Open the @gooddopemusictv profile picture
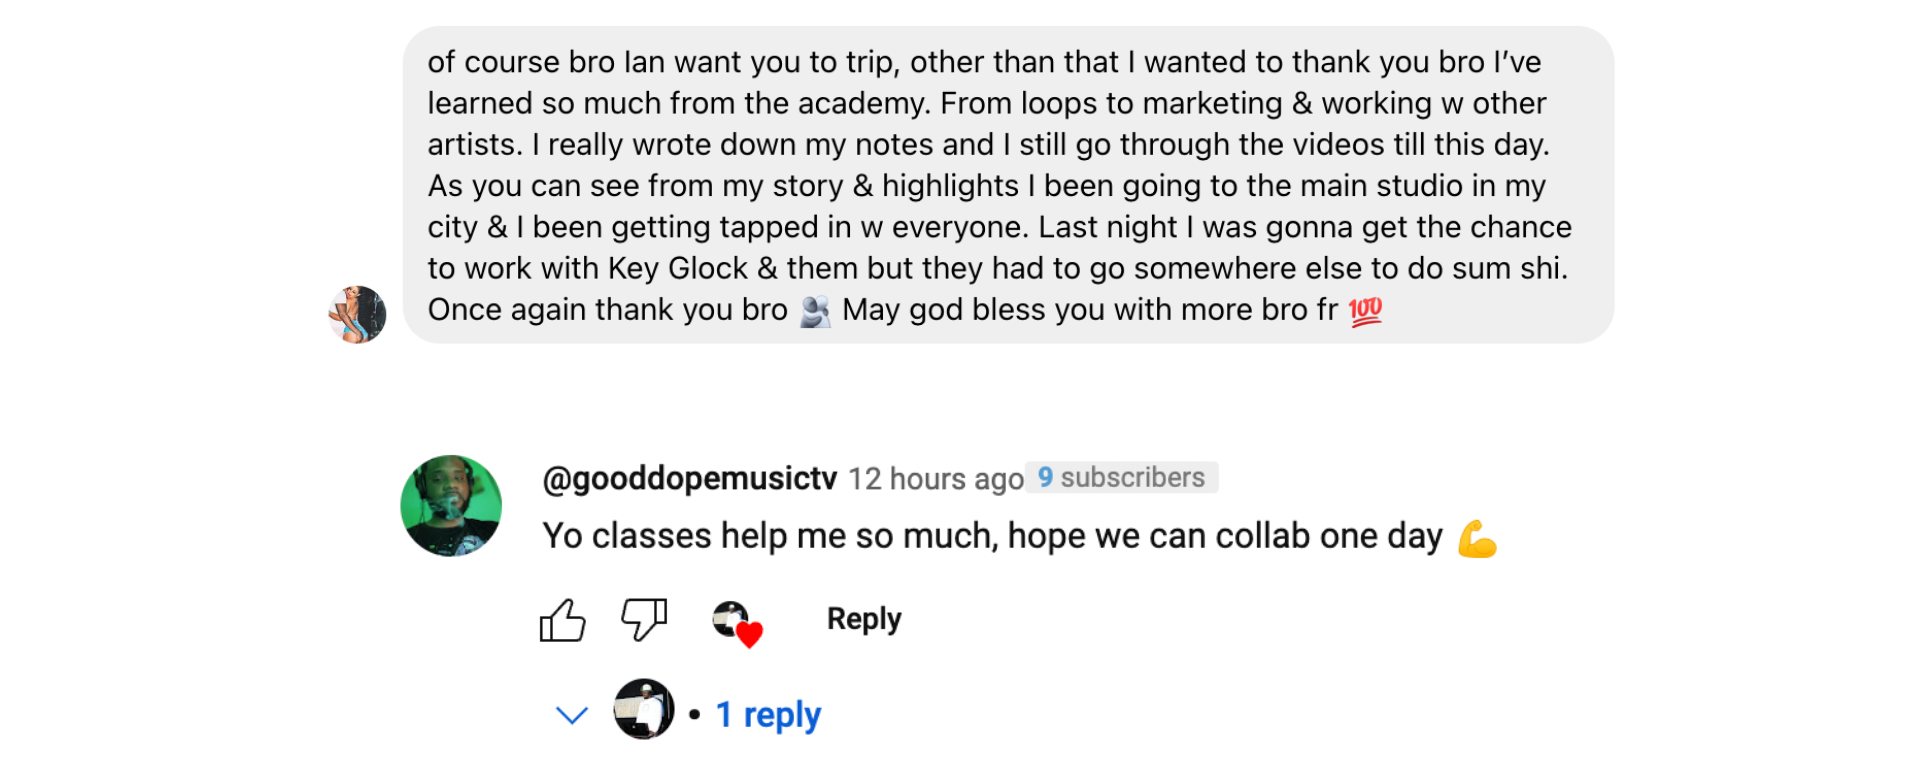The width and height of the screenshot is (1913, 776). pos(451,506)
